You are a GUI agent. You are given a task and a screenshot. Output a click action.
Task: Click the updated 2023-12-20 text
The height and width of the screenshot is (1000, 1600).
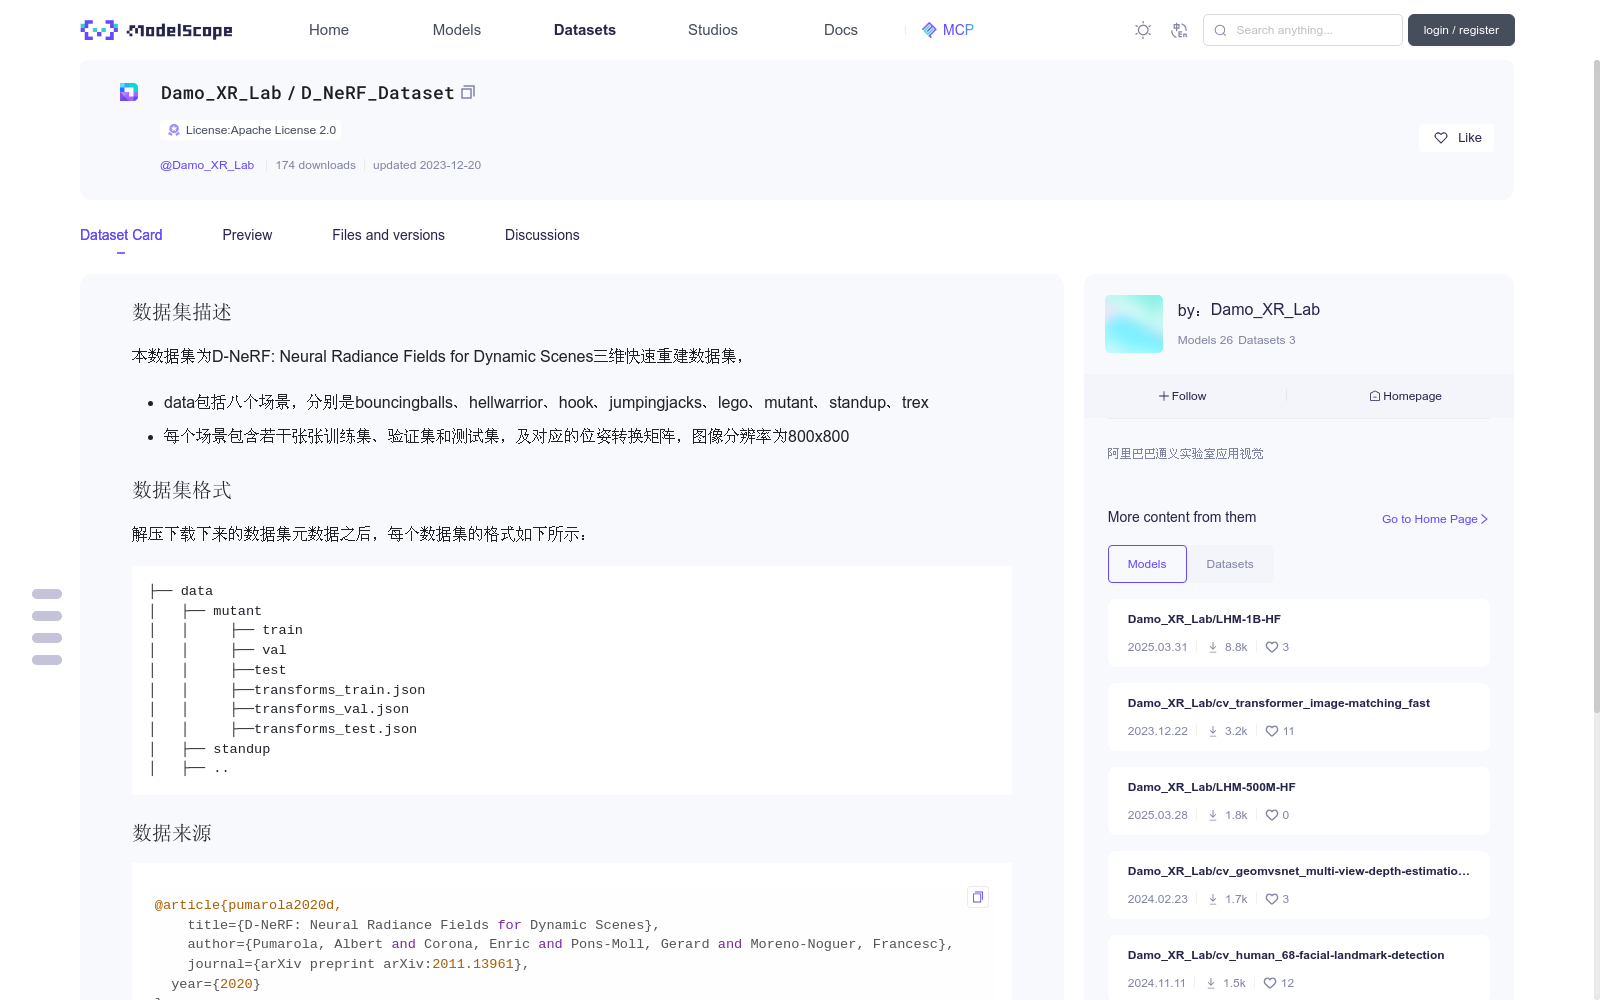427,165
